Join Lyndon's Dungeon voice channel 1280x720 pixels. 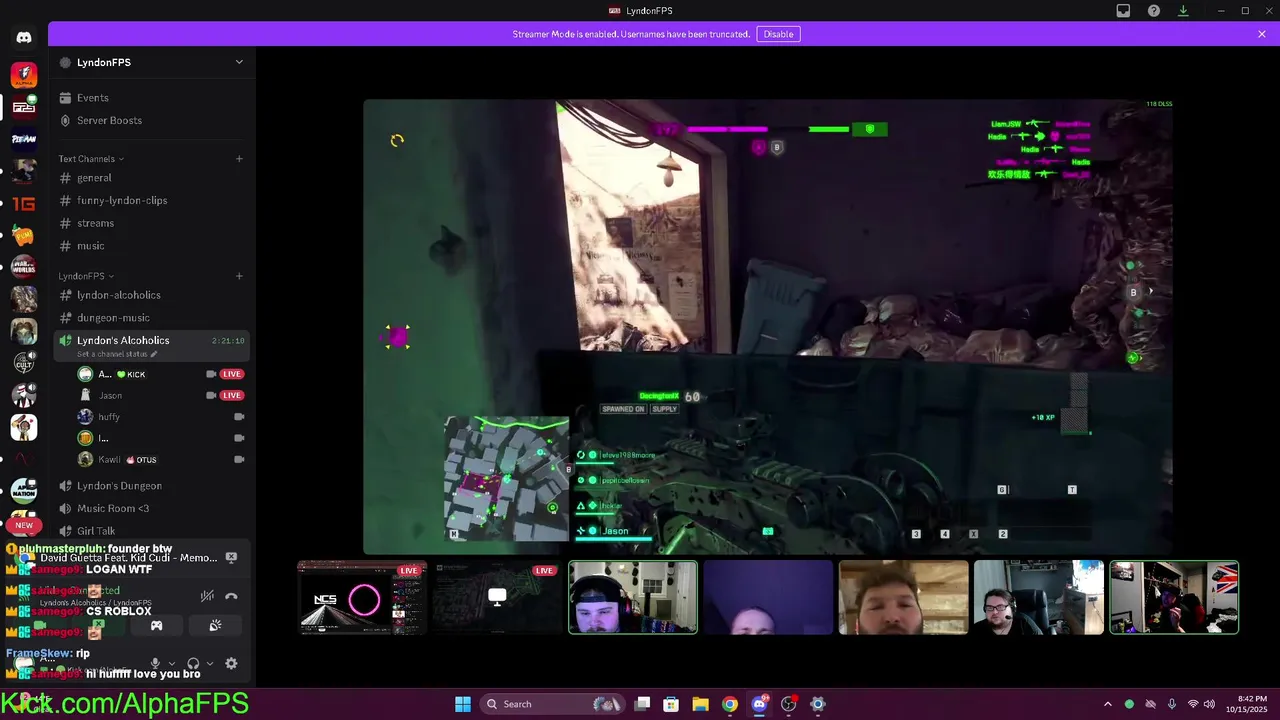[152, 486]
